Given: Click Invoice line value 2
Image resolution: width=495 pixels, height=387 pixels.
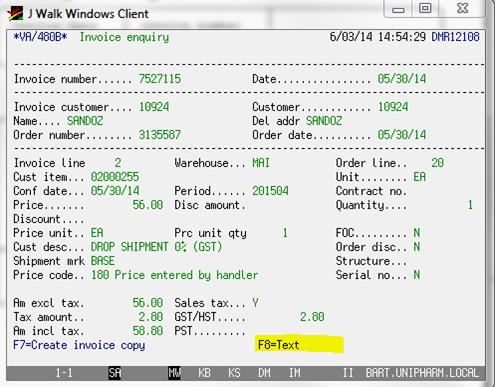Looking at the screenshot, I should click(x=118, y=163).
